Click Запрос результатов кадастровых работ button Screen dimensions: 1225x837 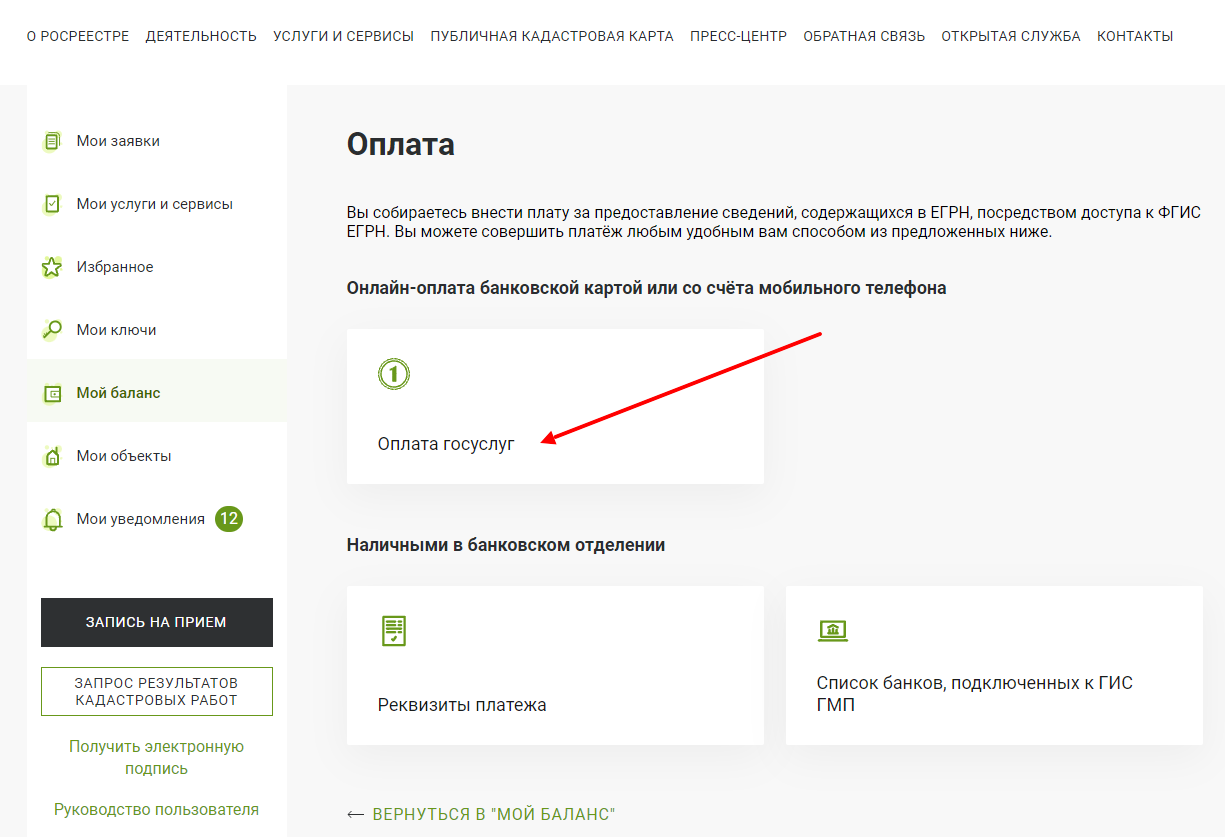coord(157,691)
